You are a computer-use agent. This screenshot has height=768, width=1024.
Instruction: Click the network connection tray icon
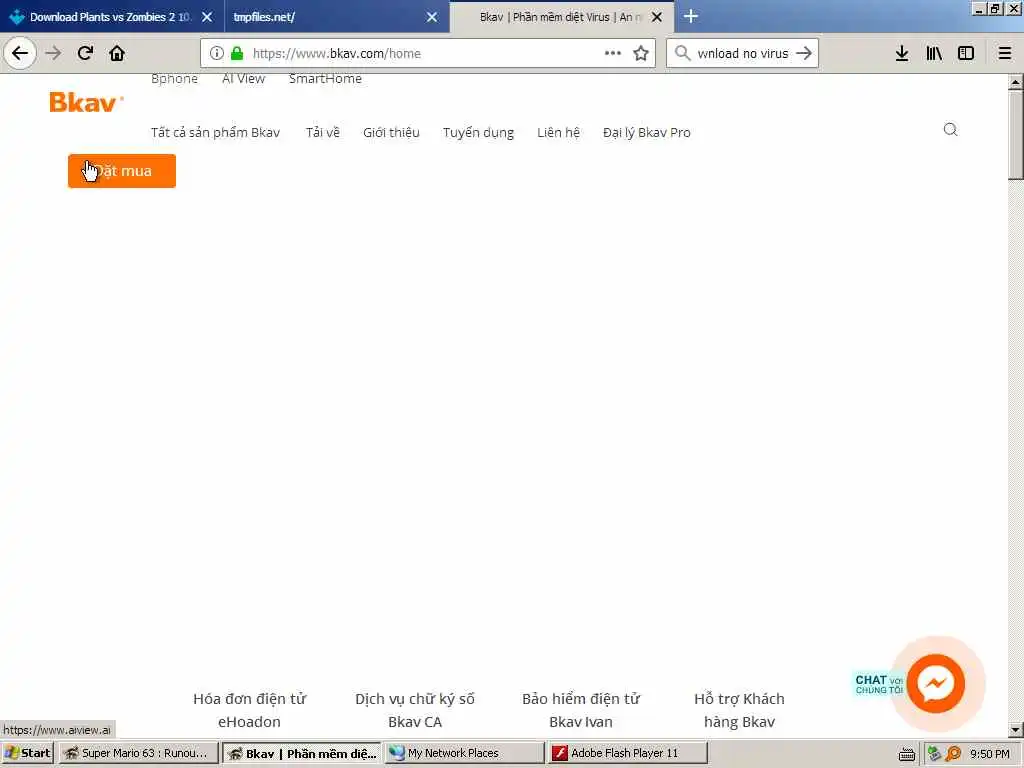pyautogui.click(x=935, y=754)
